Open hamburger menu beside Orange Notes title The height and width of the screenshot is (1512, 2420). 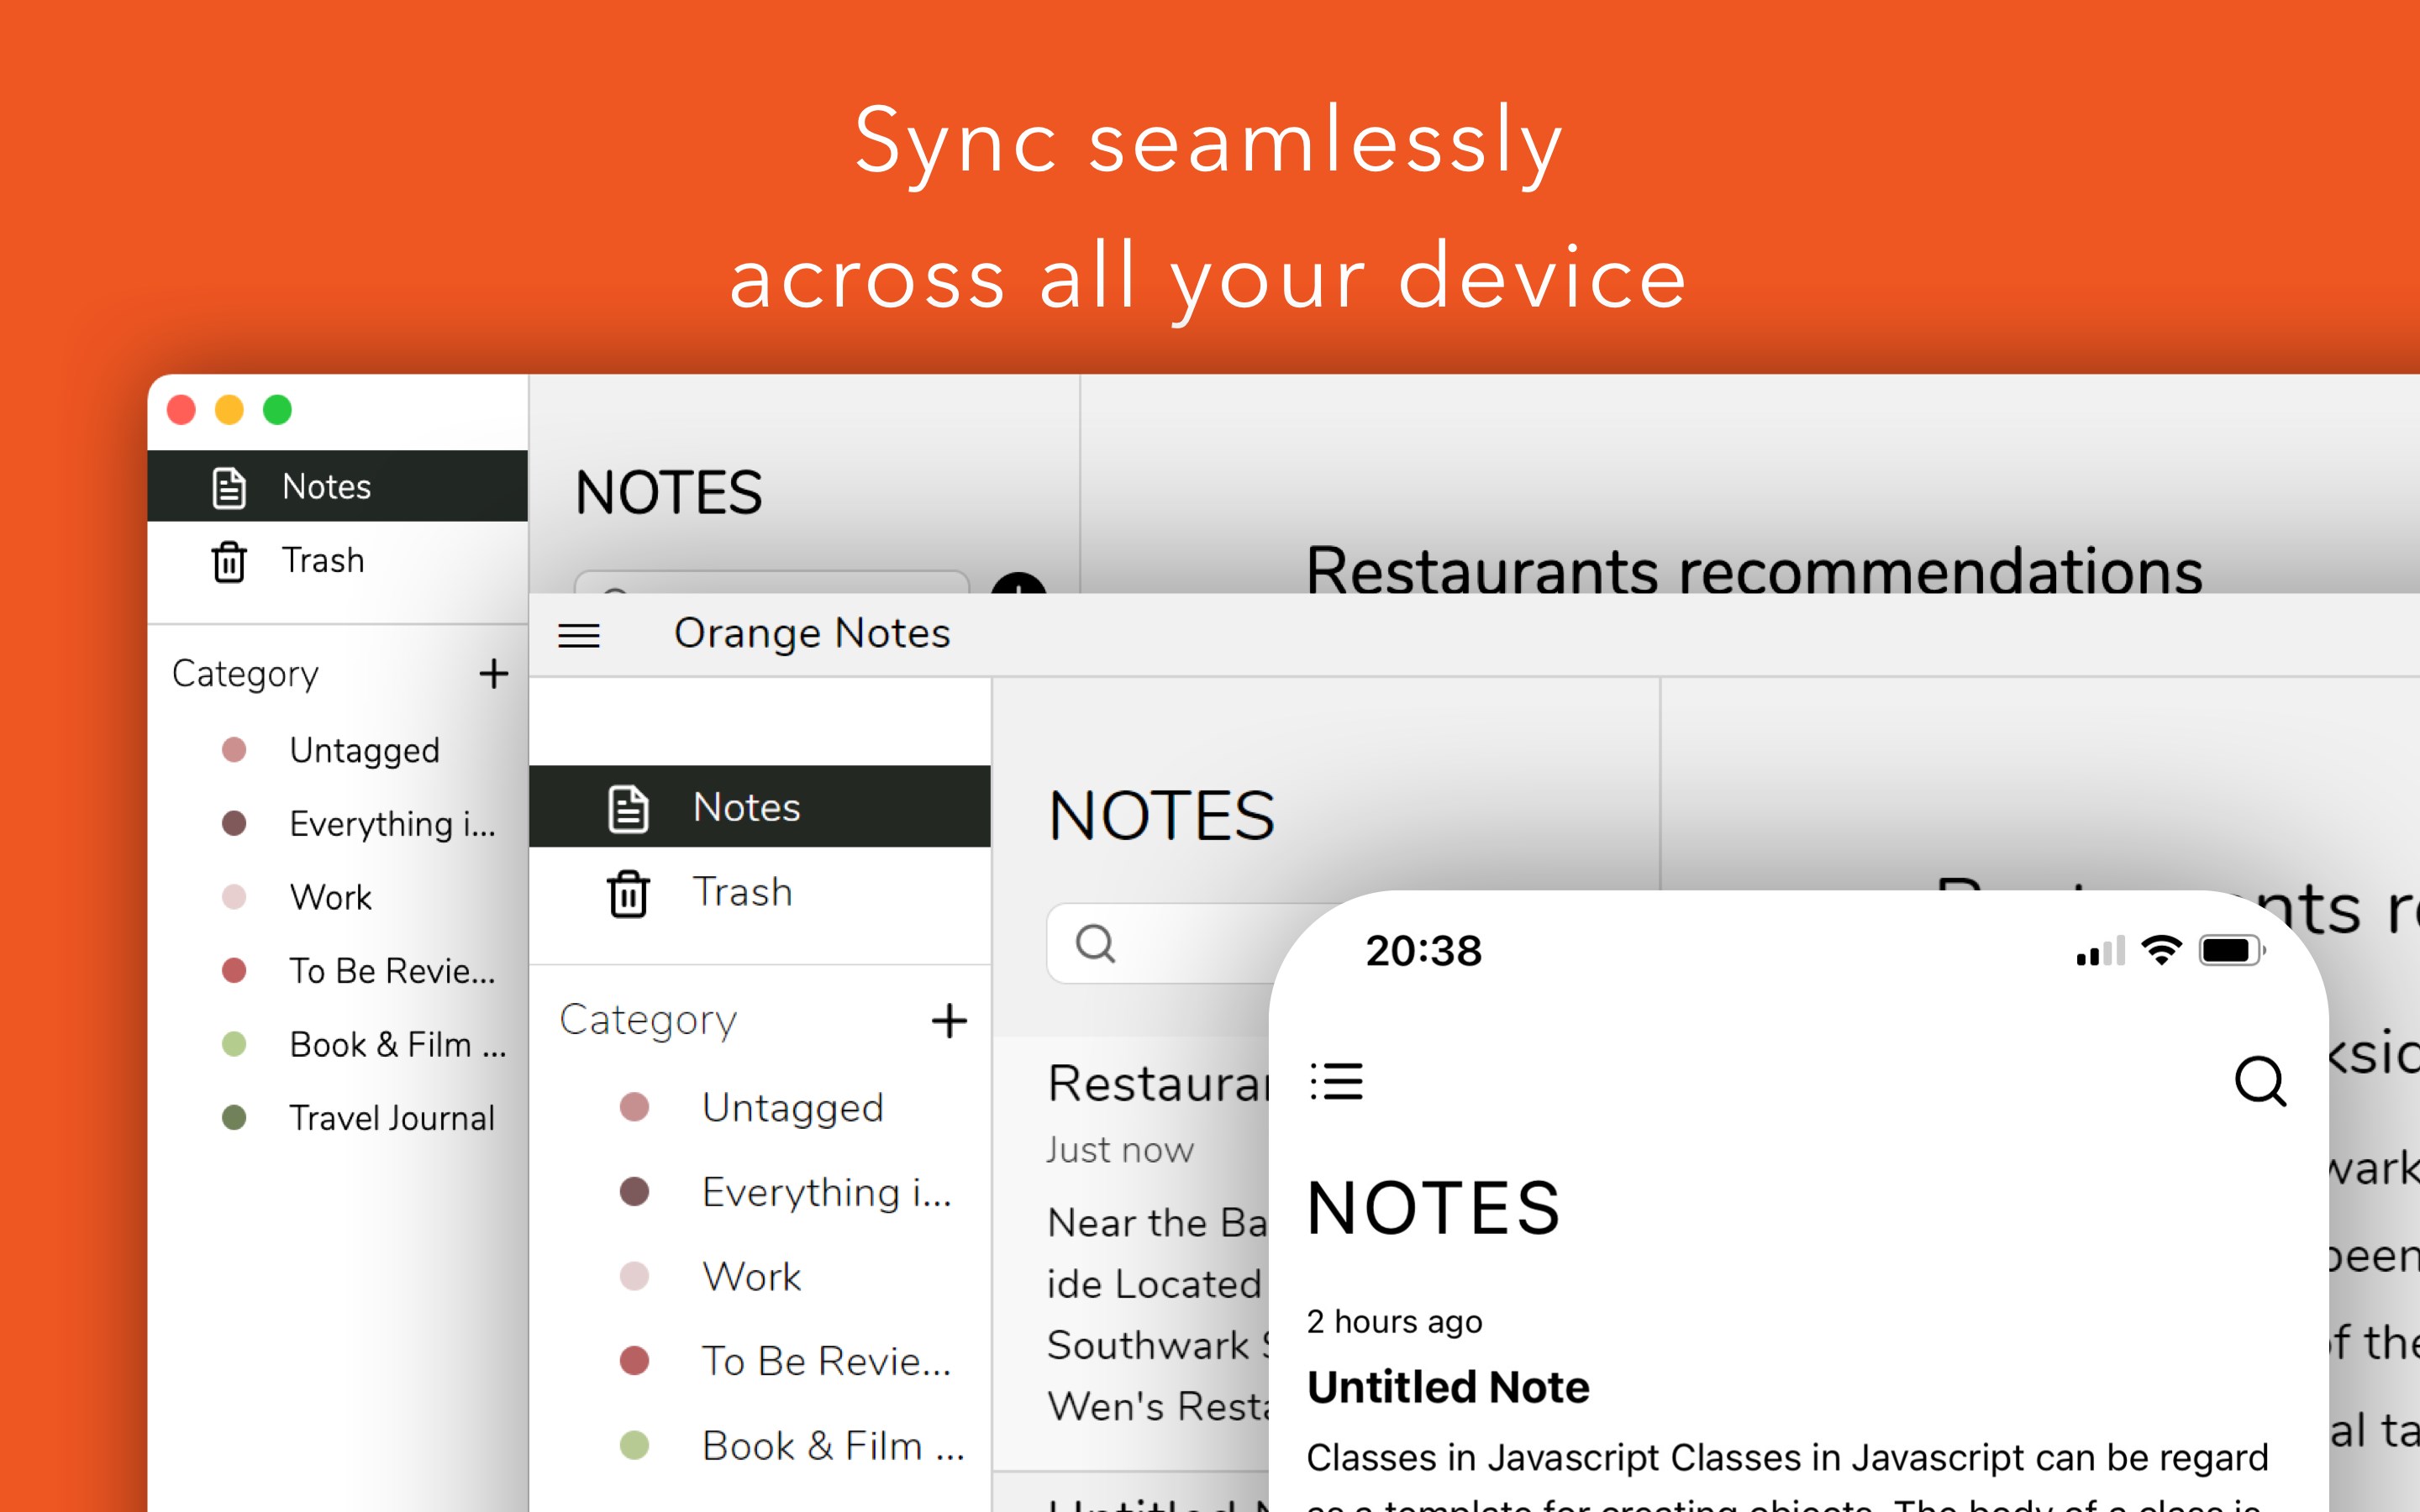click(x=578, y=635)
